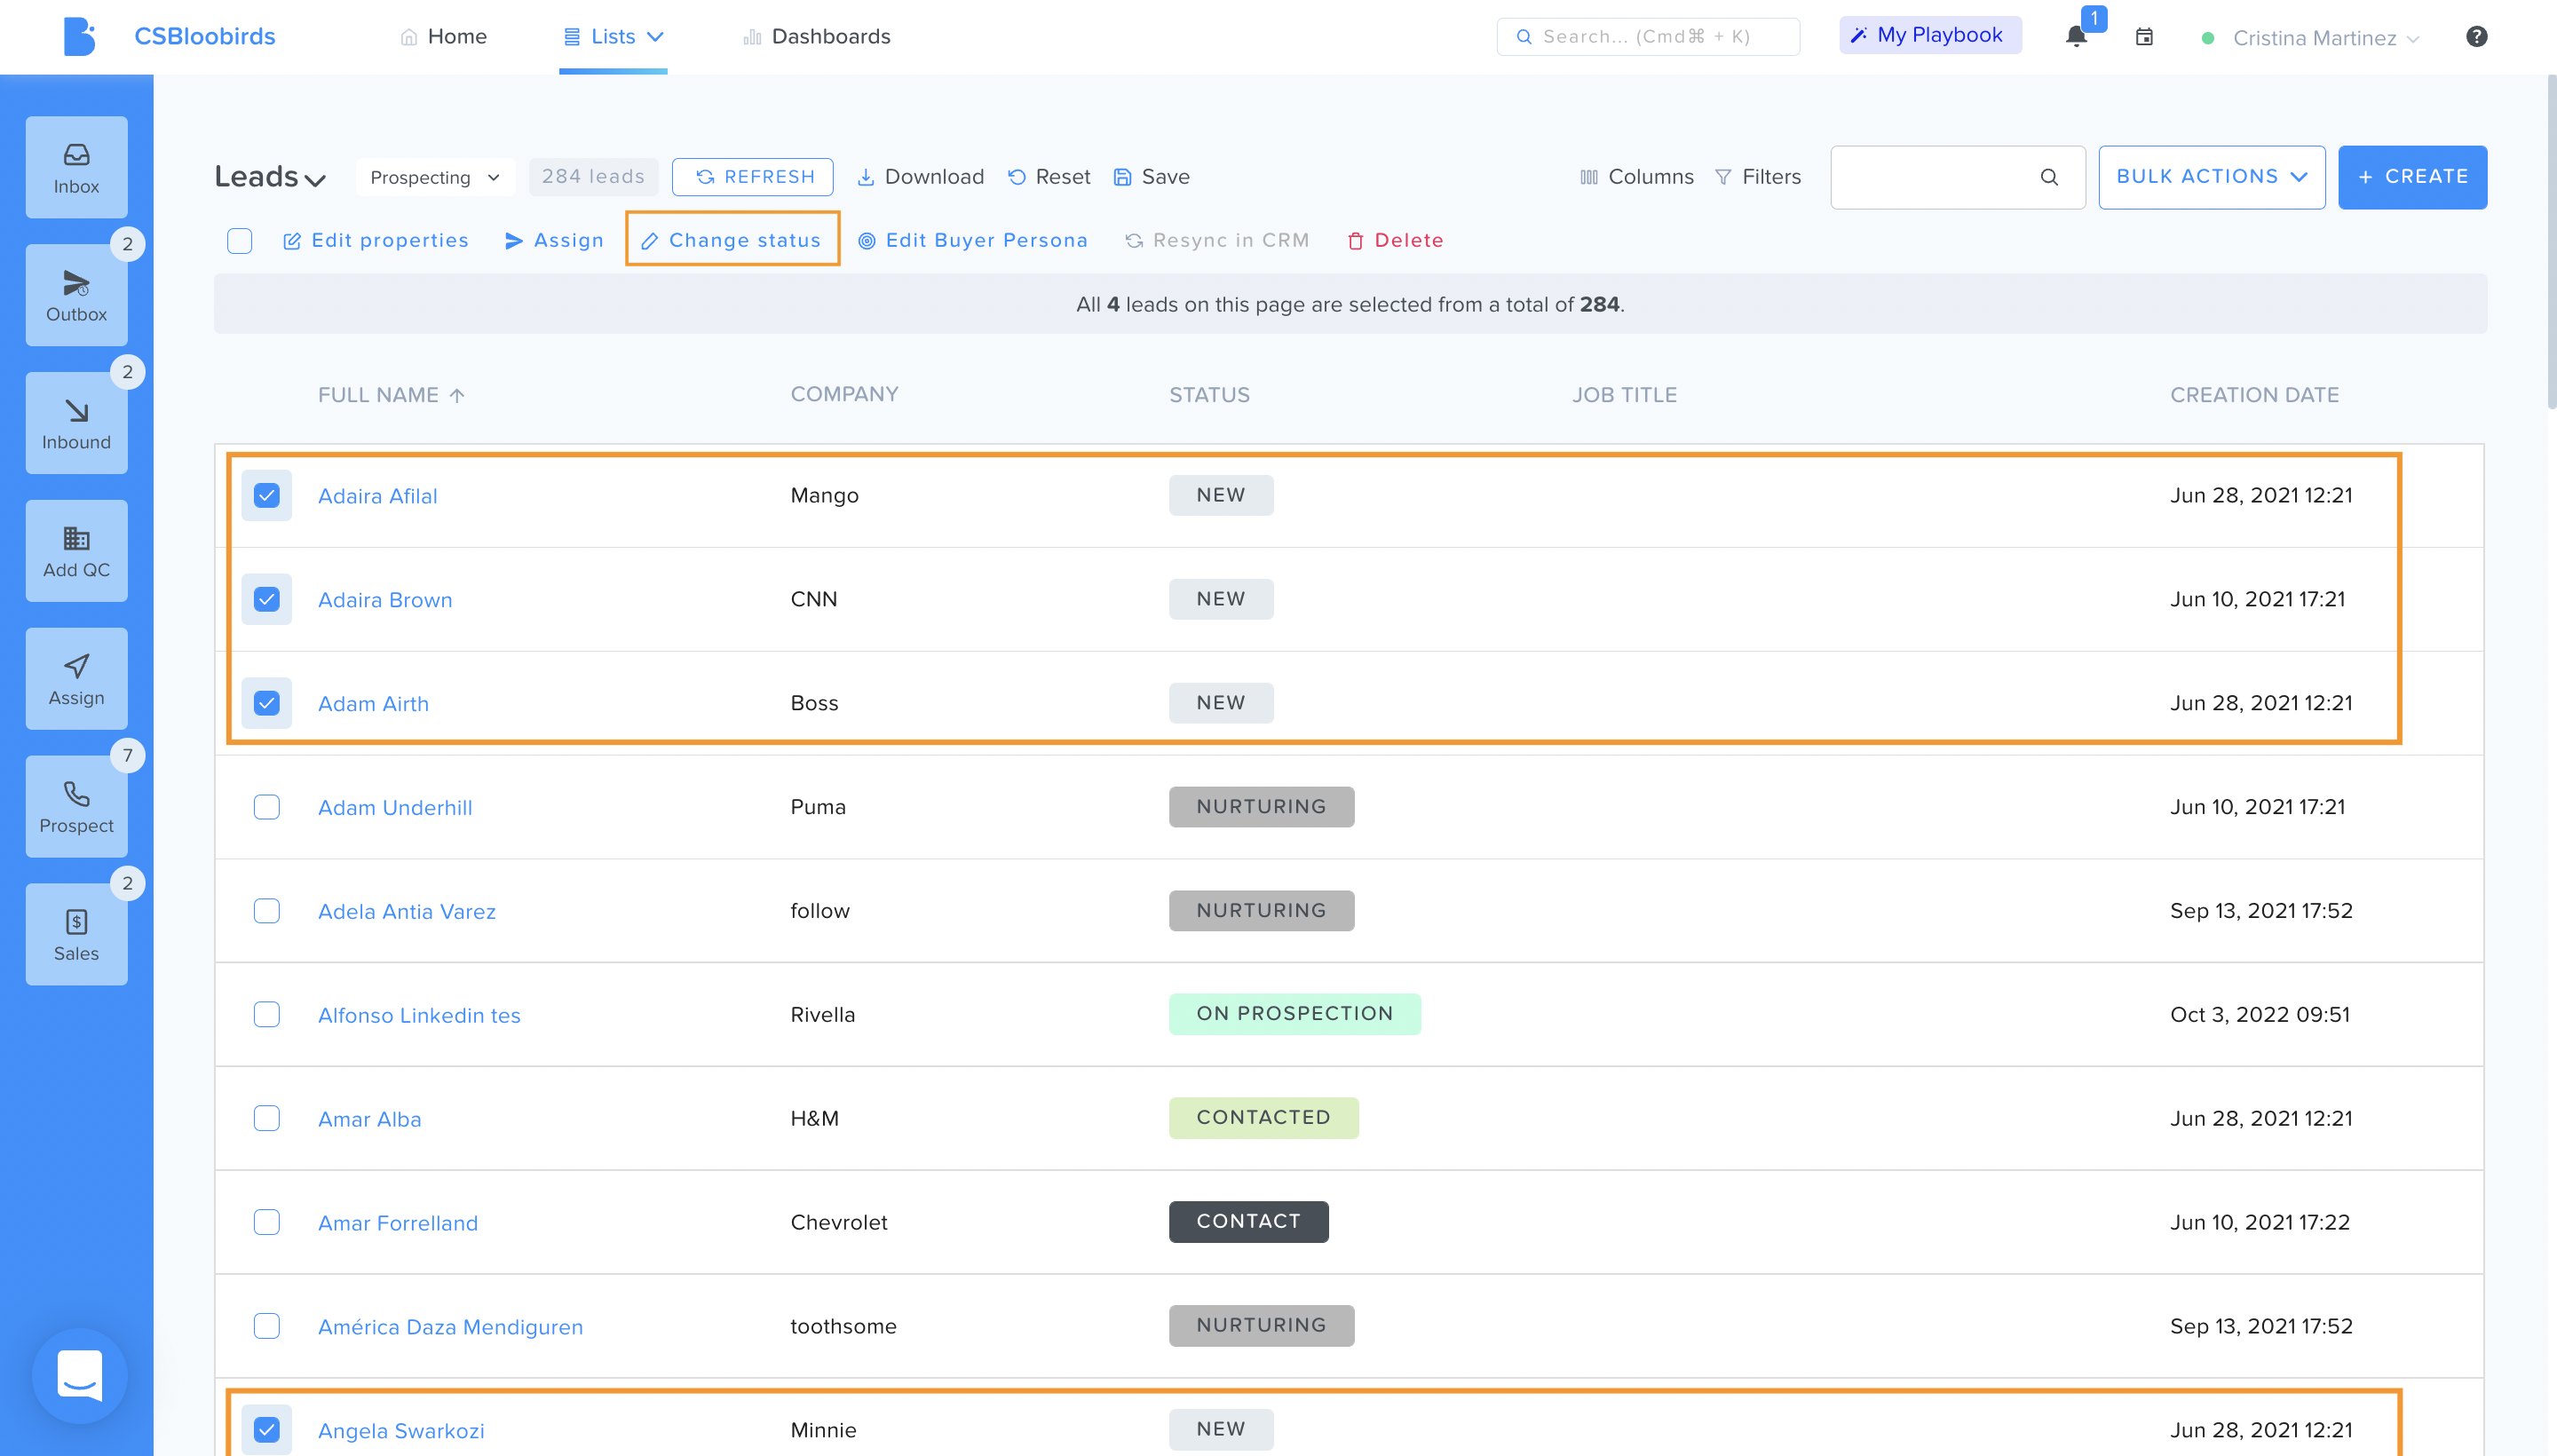Check the Amar Alba checkbox

267,1118
